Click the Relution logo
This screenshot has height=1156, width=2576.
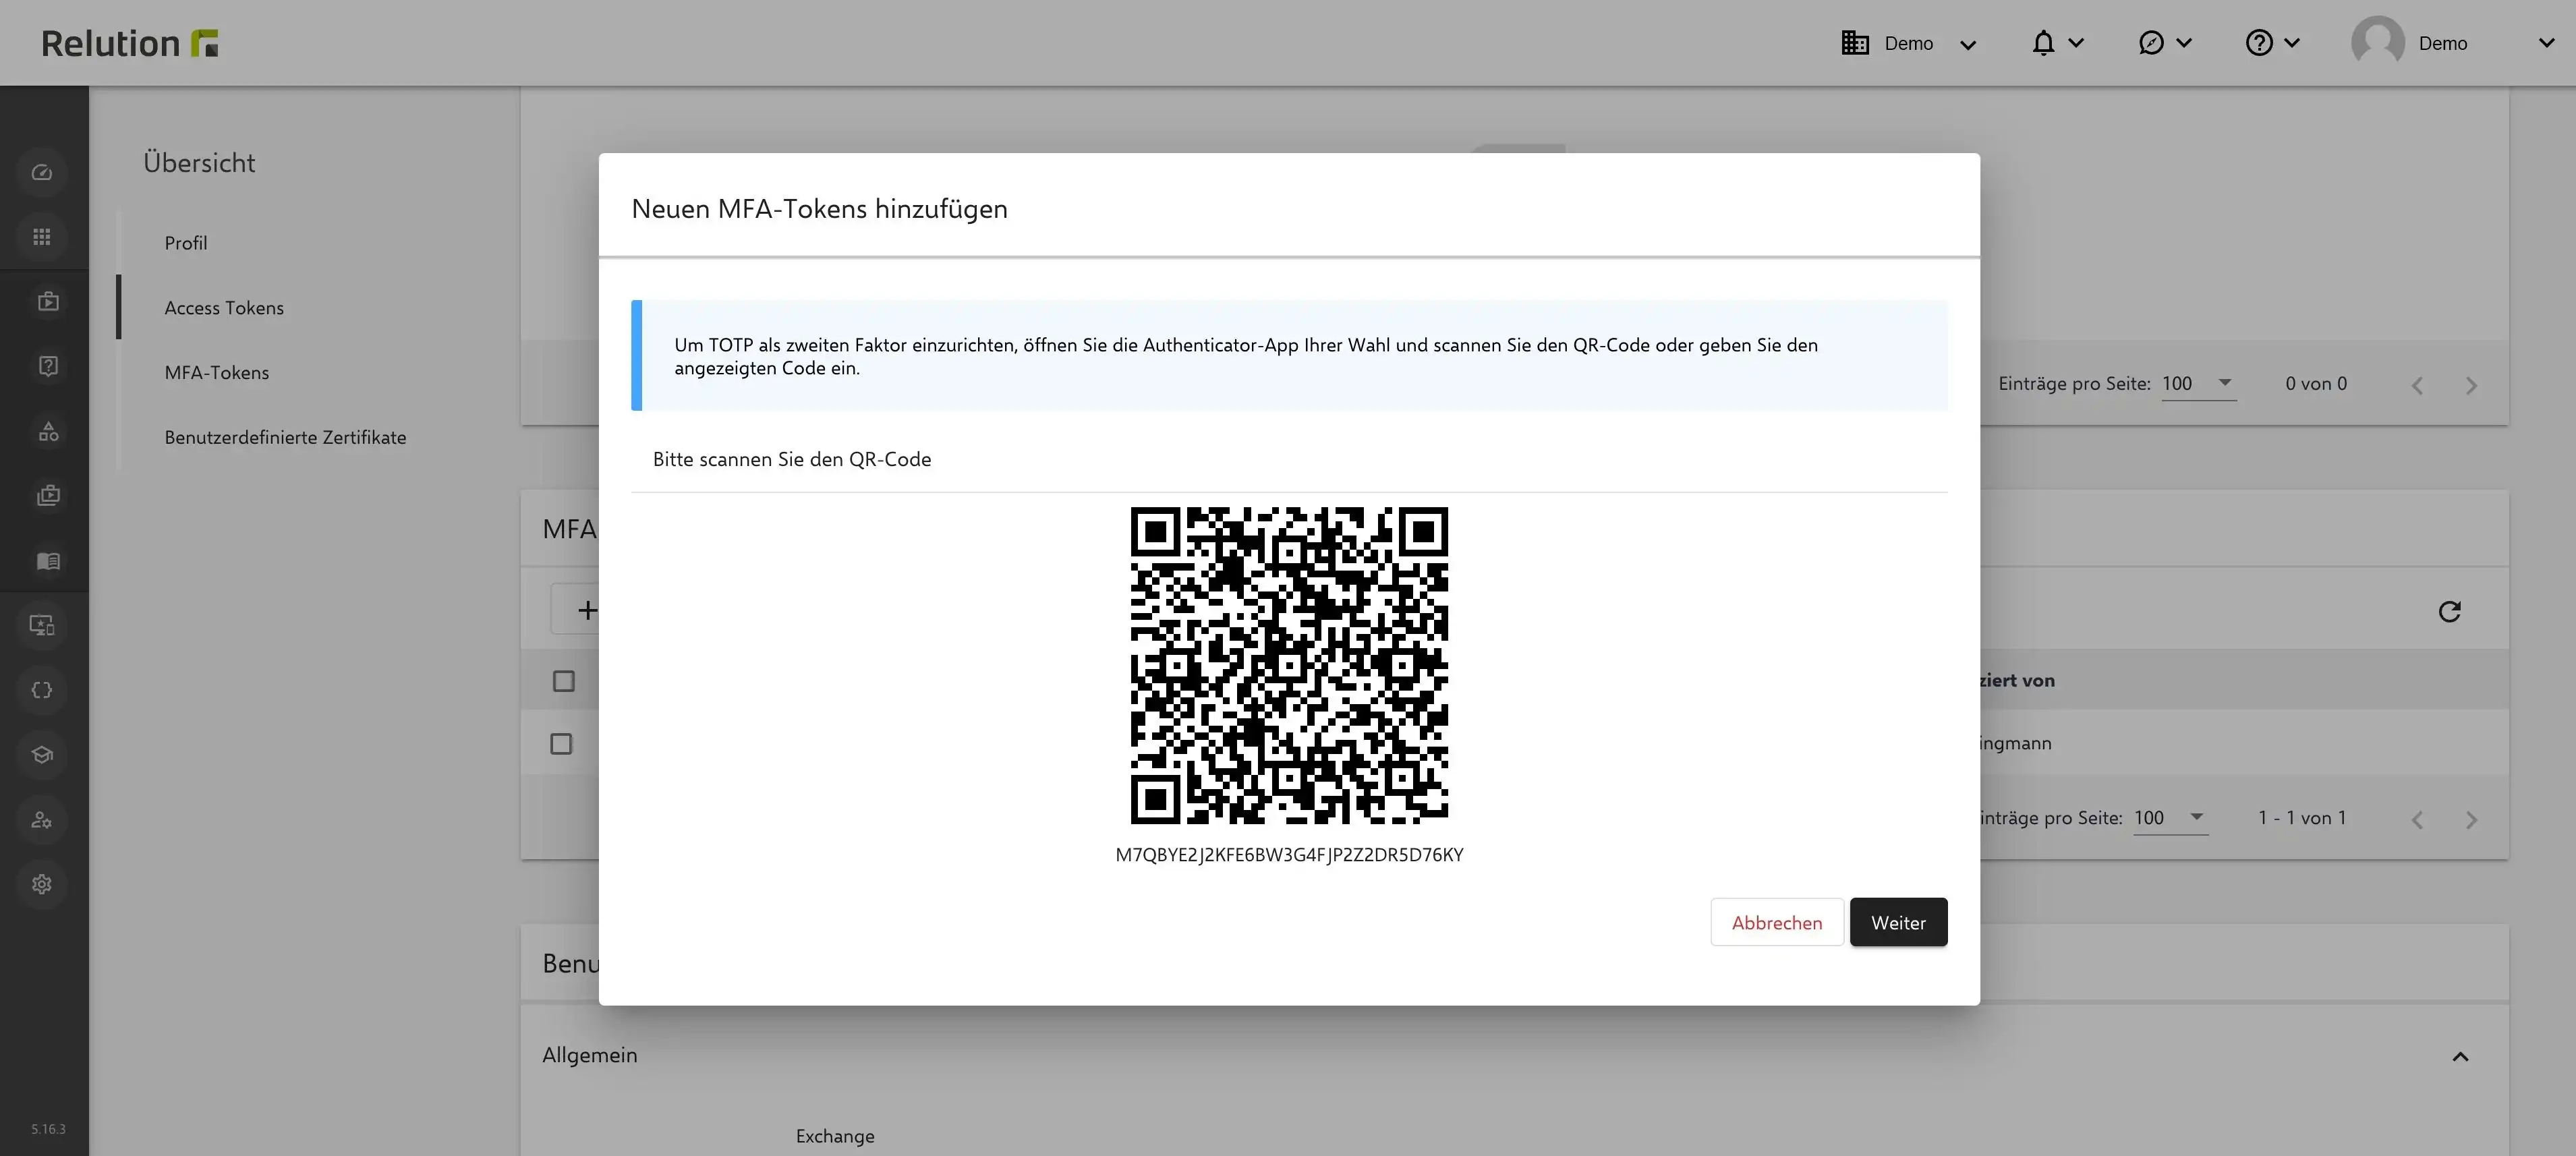[x=130, y=43]
